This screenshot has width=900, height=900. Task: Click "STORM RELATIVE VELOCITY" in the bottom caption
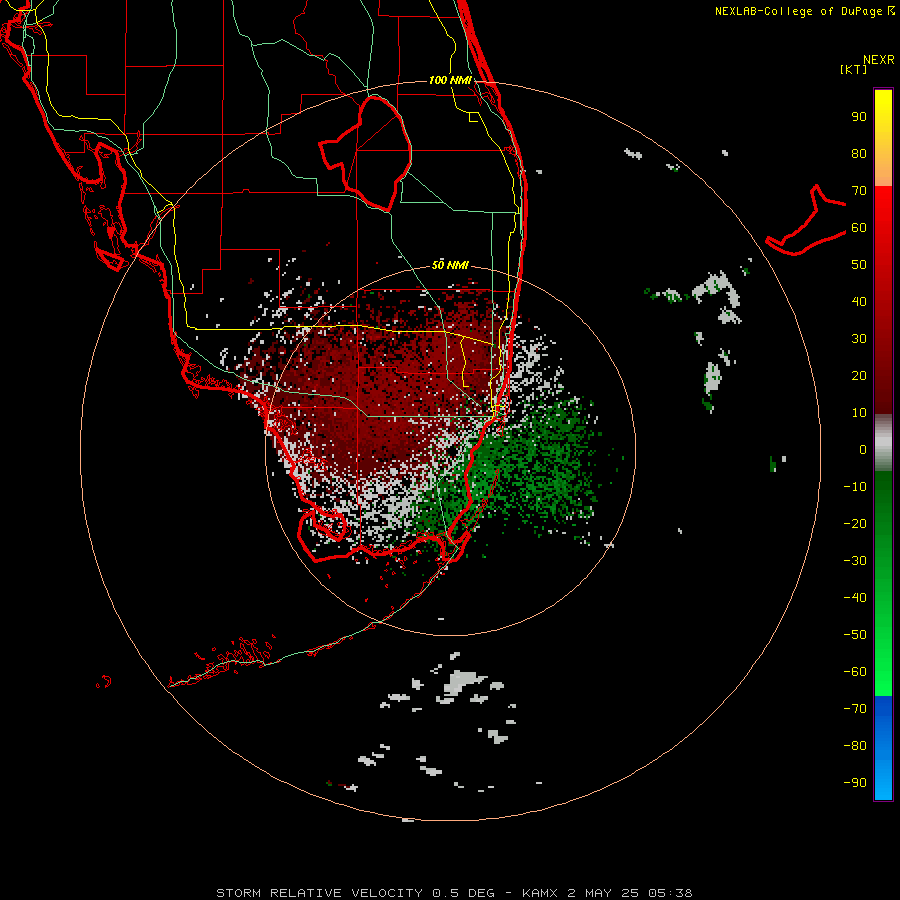click(320, 893)
